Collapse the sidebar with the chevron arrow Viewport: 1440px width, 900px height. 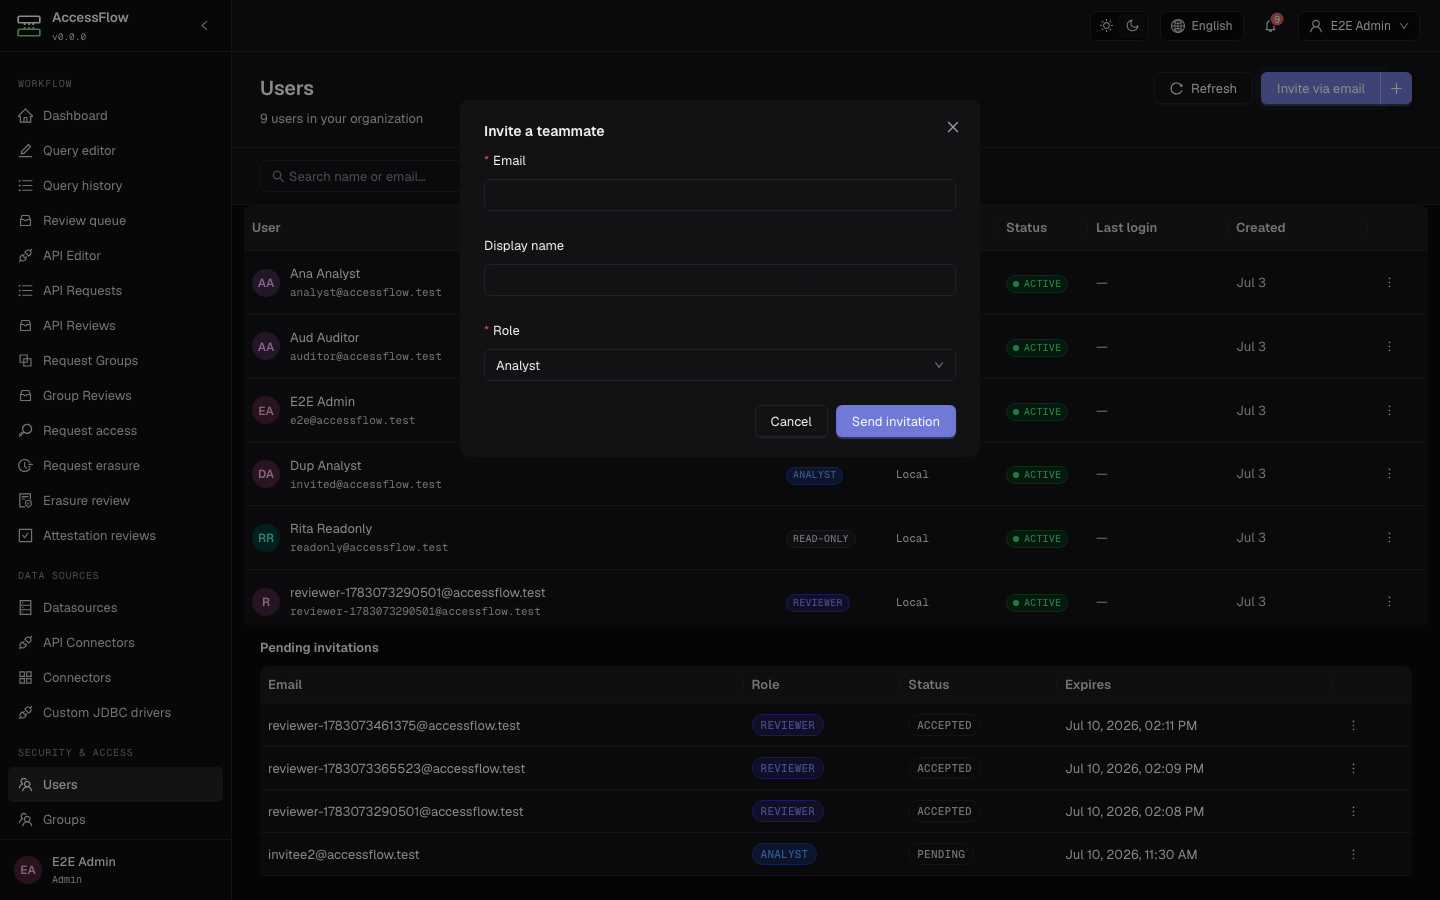click(x=204, y=26)
